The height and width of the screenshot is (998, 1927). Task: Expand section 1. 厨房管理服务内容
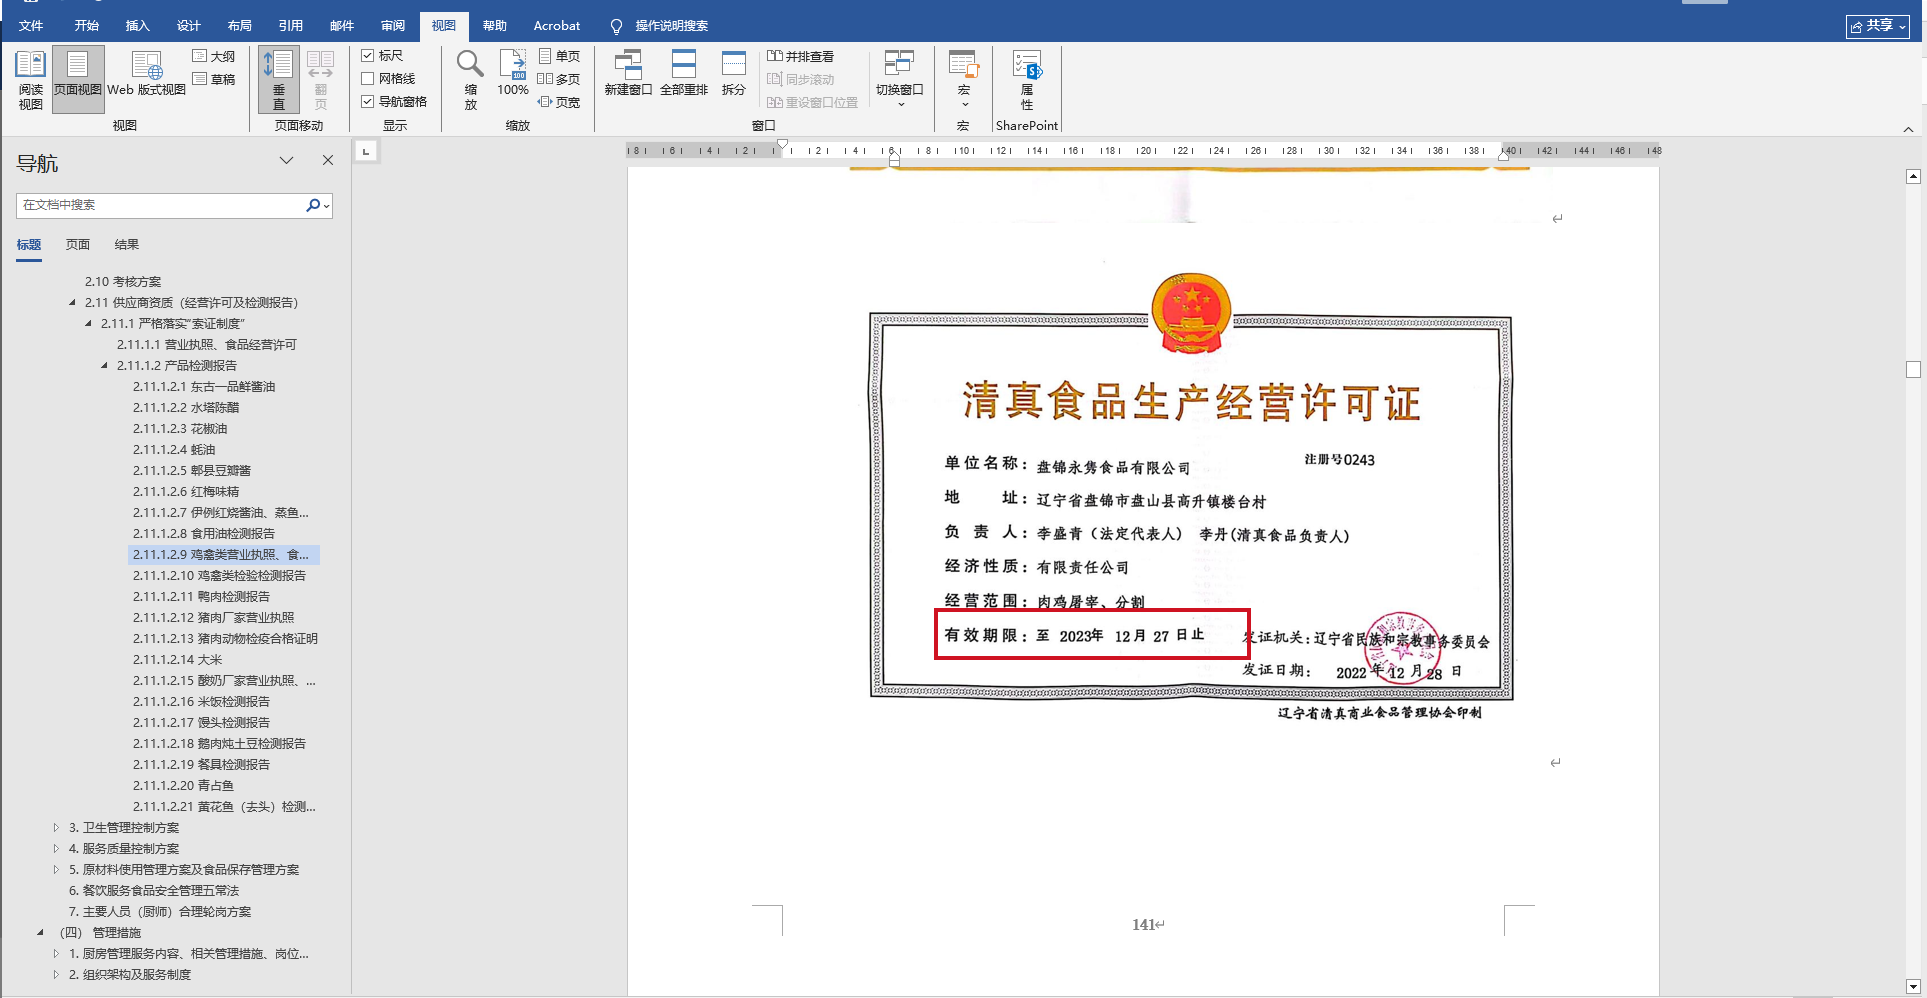coord(56,954)
